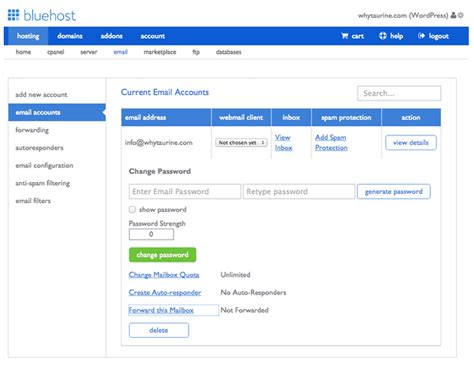The image size is (474, 366).
Task: Click the Add Spam Protection link
Action: (x=331, y=142)
